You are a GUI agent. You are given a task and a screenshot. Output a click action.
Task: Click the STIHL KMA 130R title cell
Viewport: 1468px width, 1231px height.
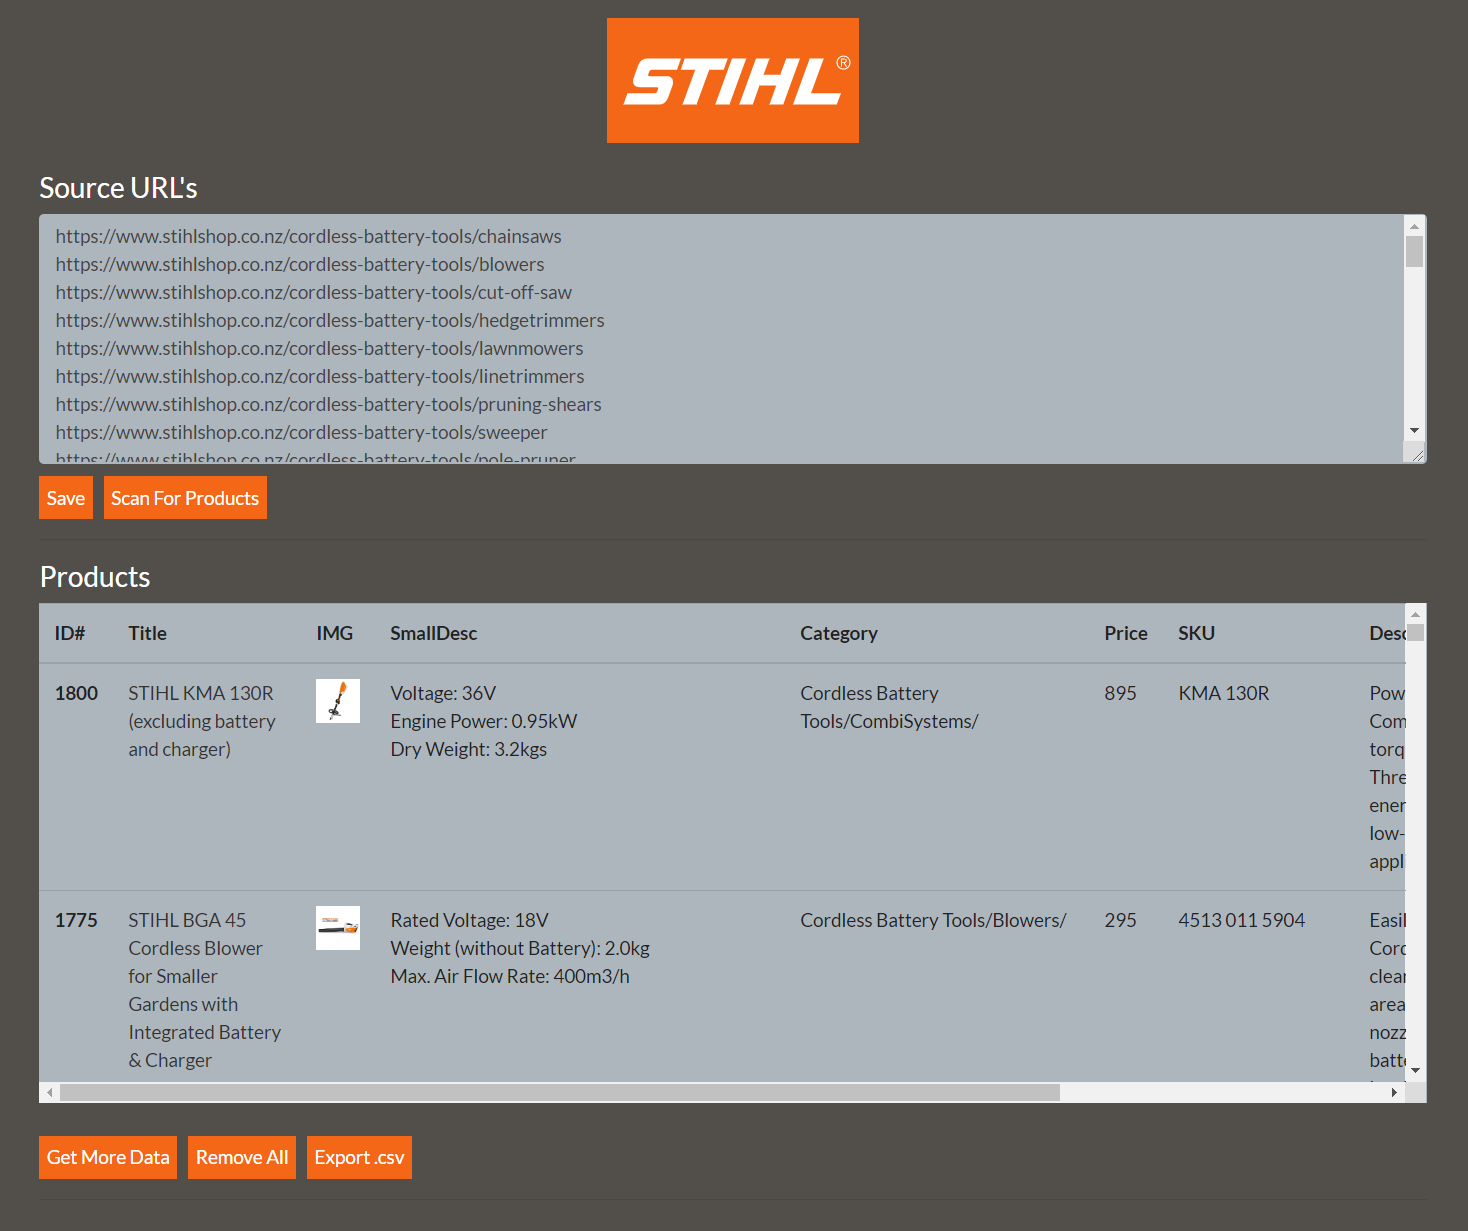[x=202, y=721]
